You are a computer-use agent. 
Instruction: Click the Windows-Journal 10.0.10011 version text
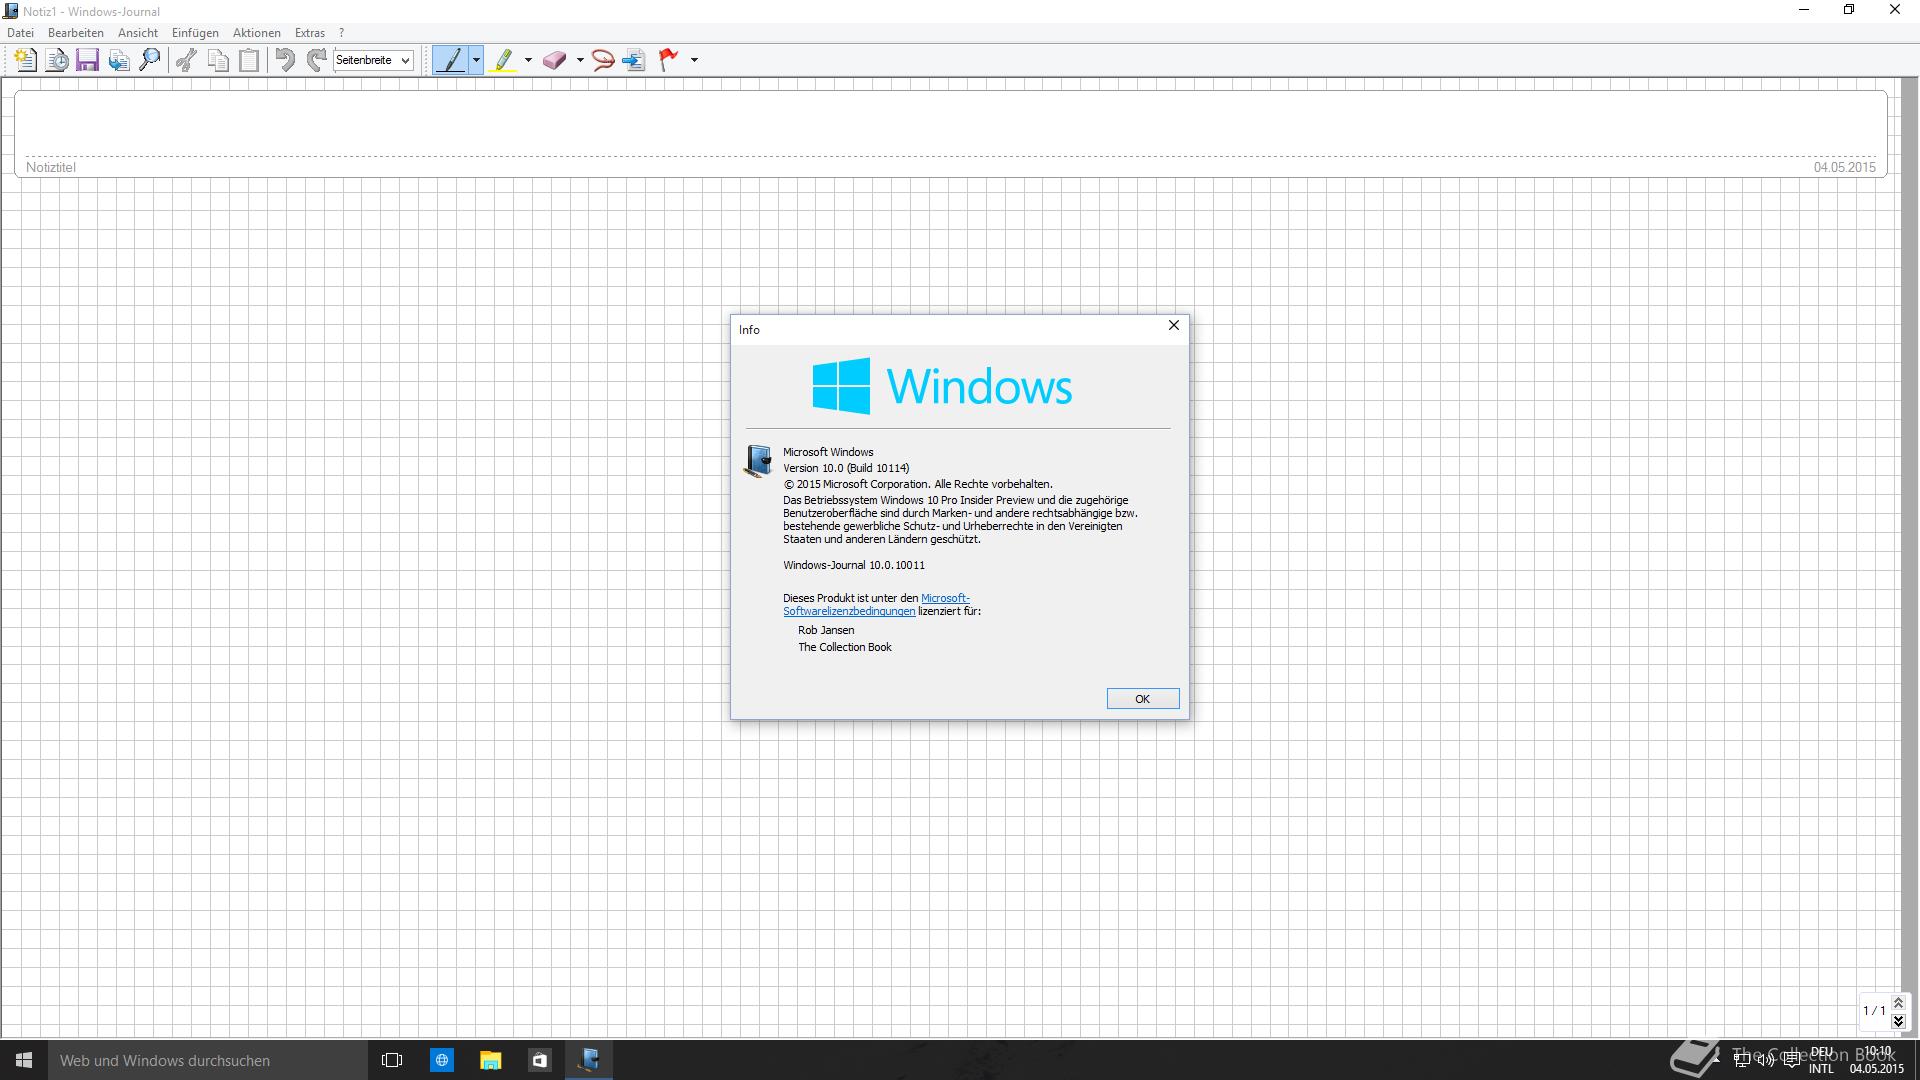point(854,565)
